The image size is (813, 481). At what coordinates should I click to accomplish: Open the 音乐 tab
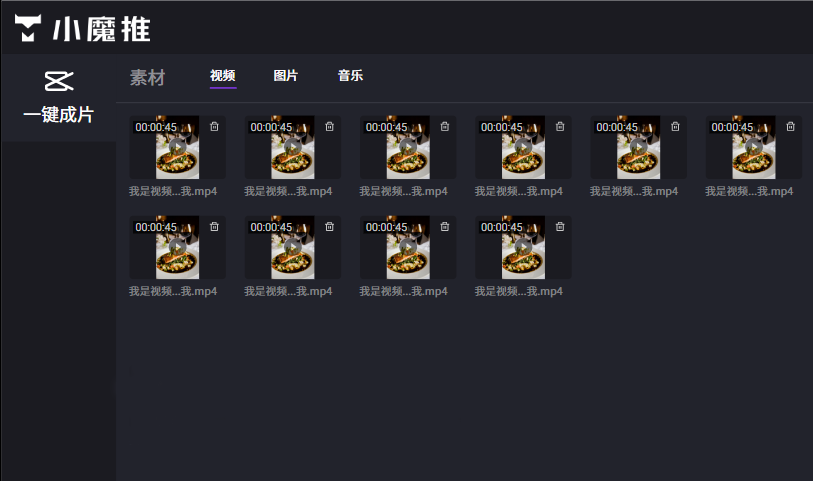tap(350, 76)
